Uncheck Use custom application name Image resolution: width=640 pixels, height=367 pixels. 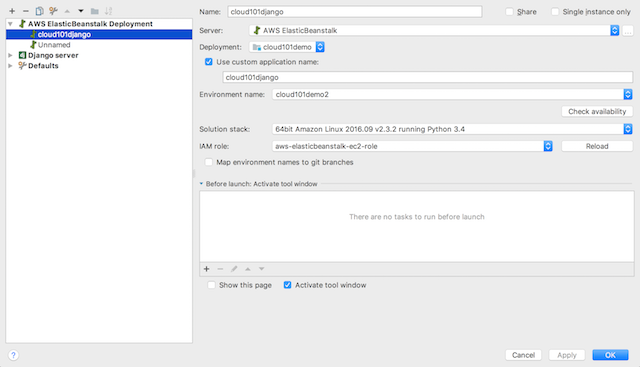click(209, 62)
